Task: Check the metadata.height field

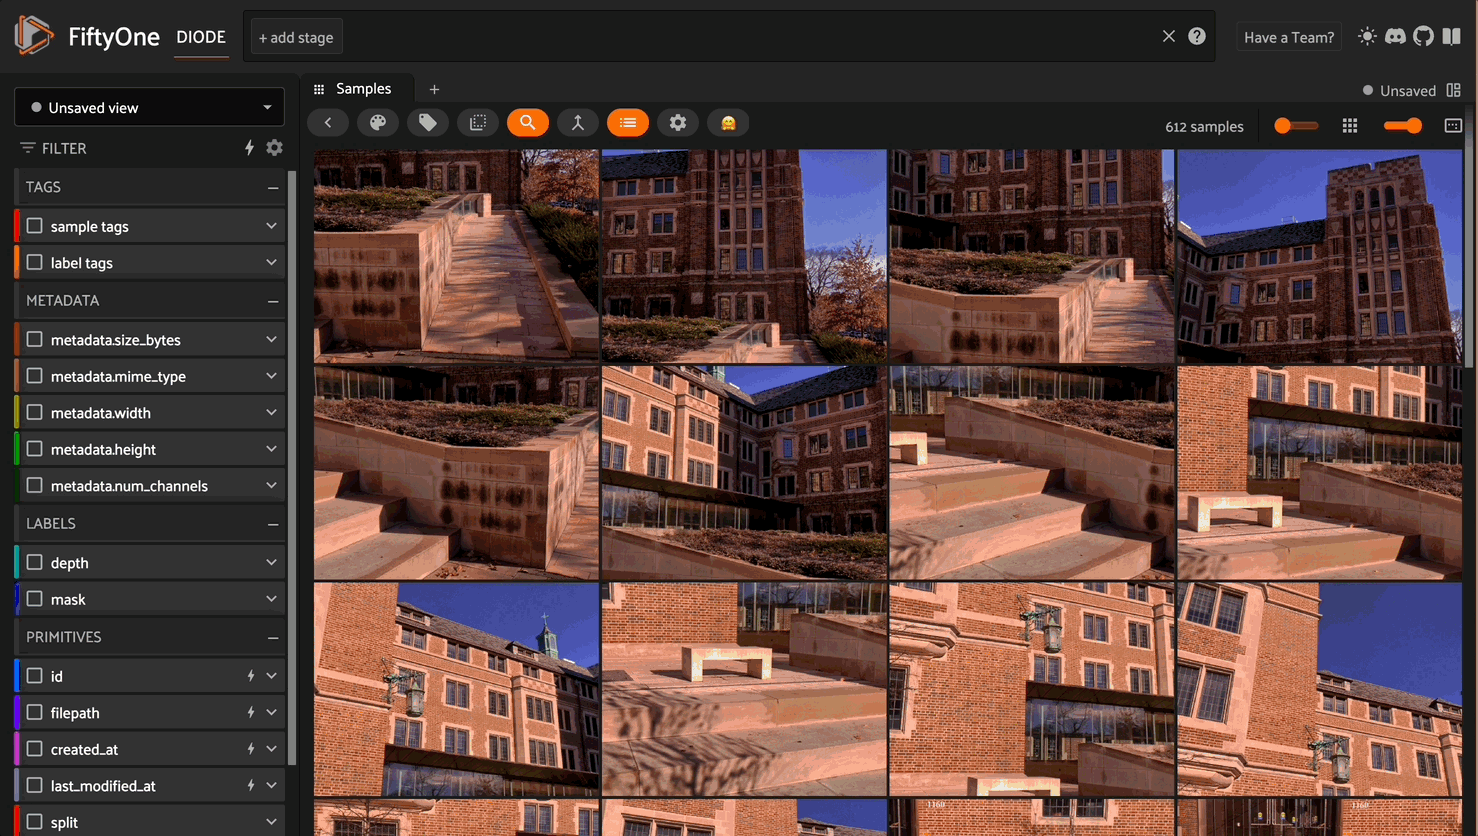Action: point(35,449)
